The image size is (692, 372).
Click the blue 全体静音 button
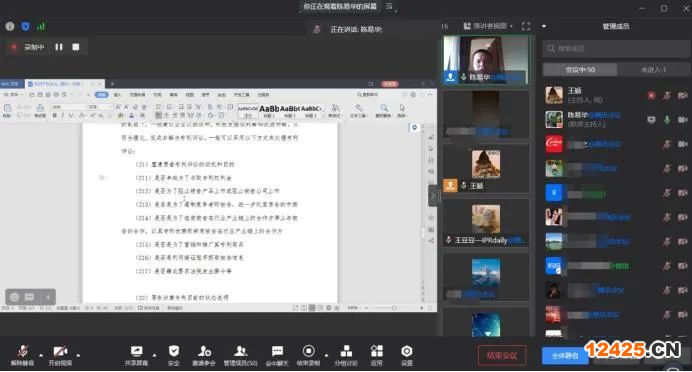tap(565, 355)
